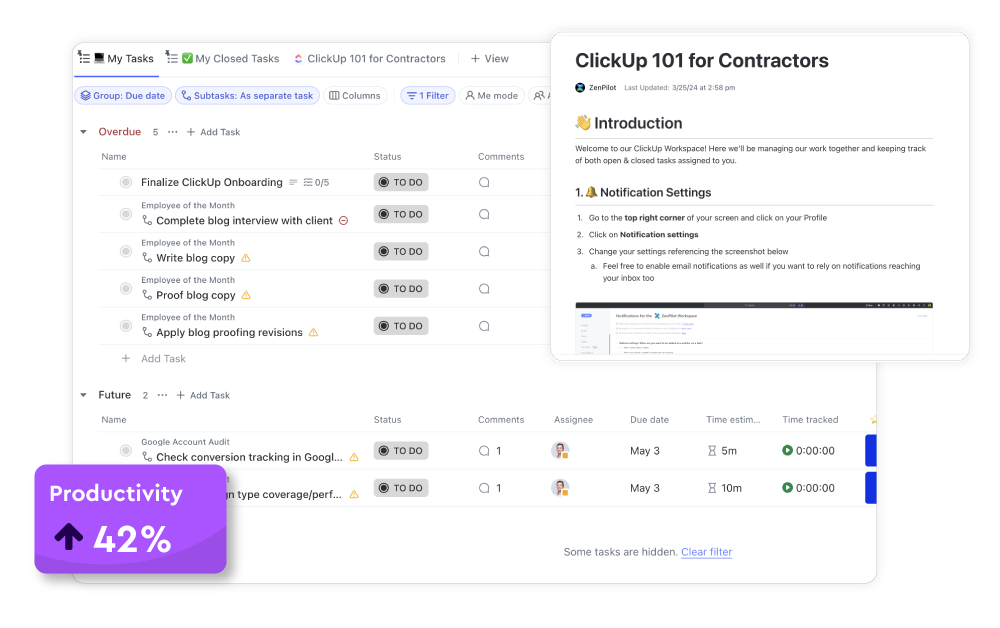Click Google Account Audit parent task label
Screen dimensions: 1000x628
(x=185, y=442)
